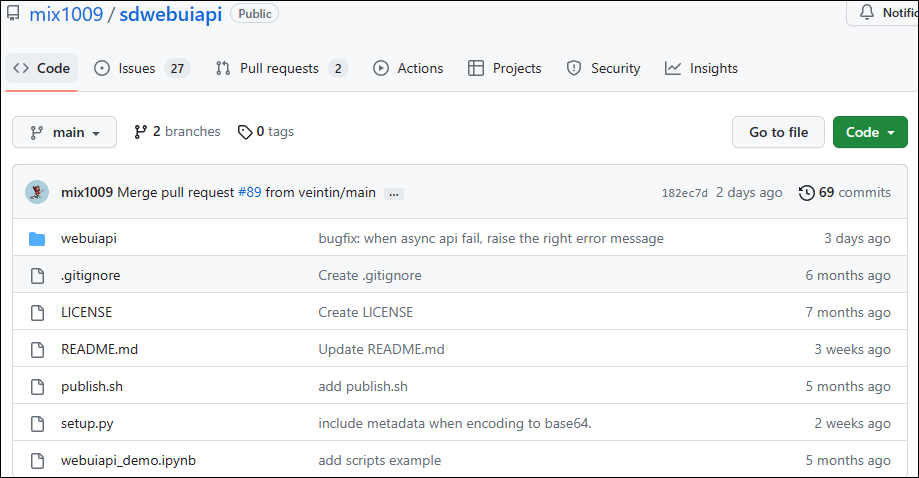Open the mix1009 owner profile link

[x=66, y=14]
